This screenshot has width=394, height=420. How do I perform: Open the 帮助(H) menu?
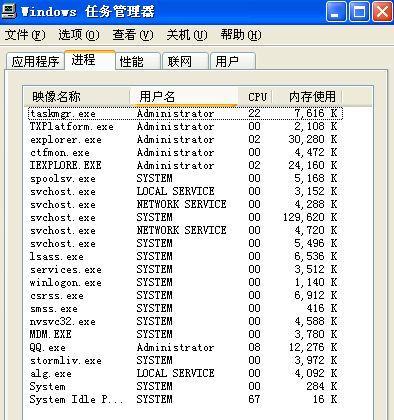pos(241,35)
